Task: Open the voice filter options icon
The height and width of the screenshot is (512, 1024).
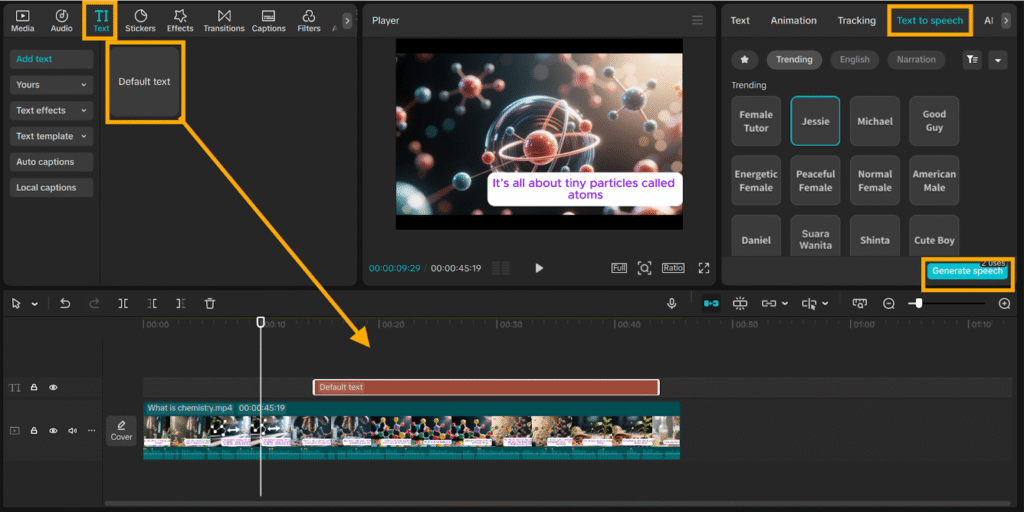Action: 972,59
